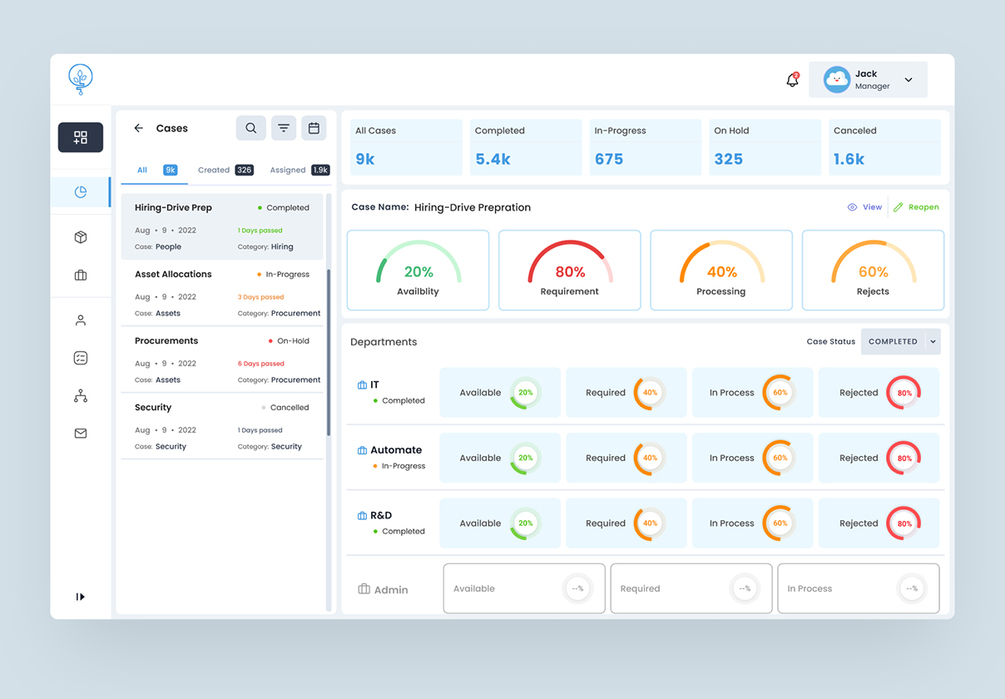Click Admin Available card
Screen dimensions: 1005x699
tap(524, 589)
